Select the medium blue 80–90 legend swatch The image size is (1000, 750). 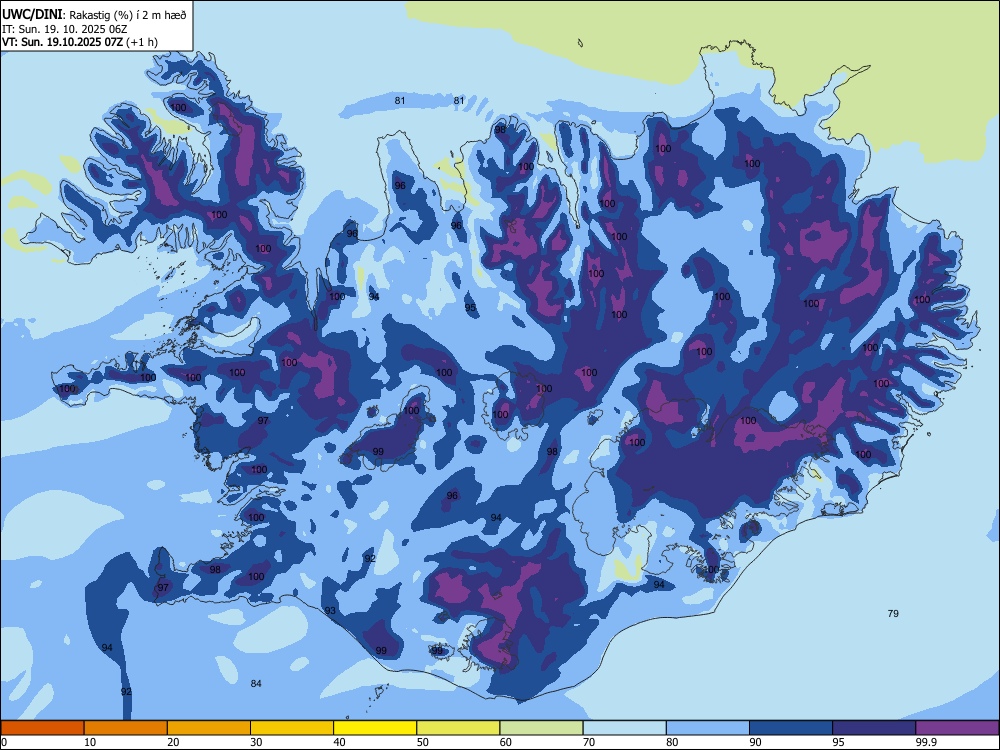(708, 728)
